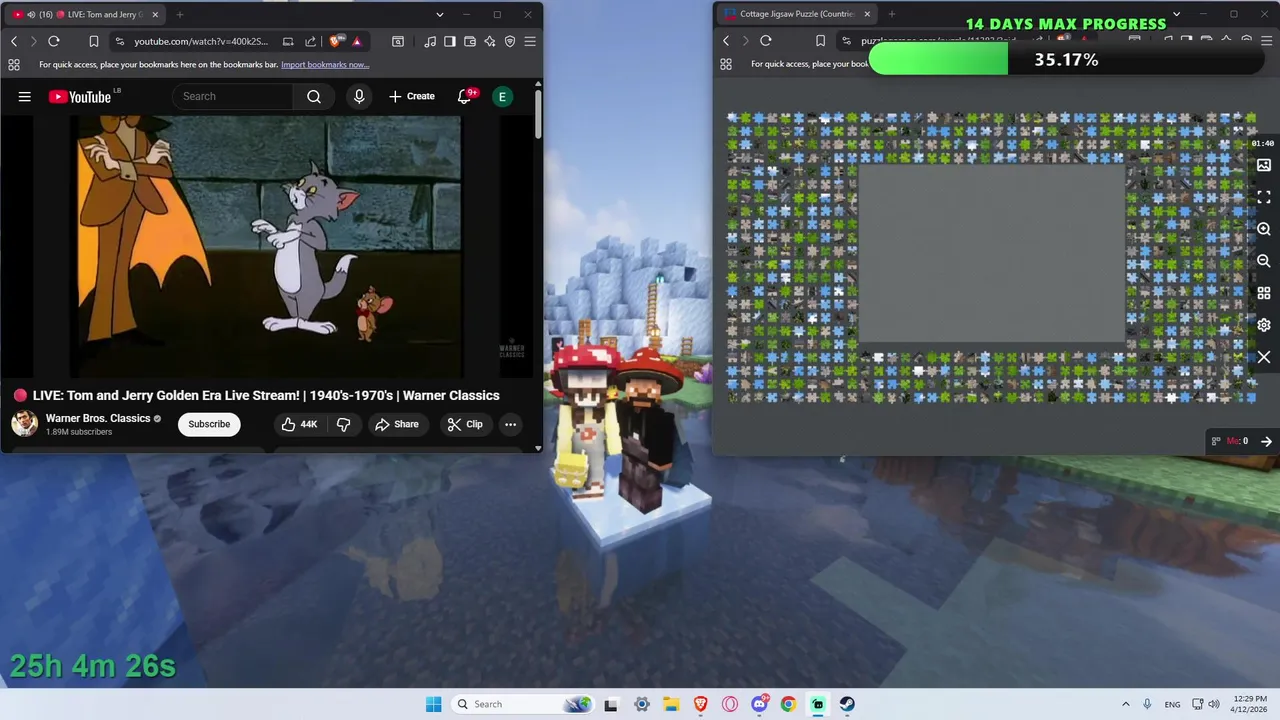Click the share icon in YouTube address bar
The width and height of the screenshot is (1280, 720).
pos(310,41)
